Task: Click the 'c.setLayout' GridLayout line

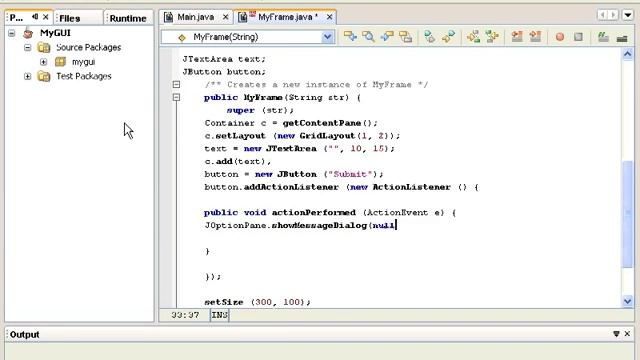Action: 302,136
